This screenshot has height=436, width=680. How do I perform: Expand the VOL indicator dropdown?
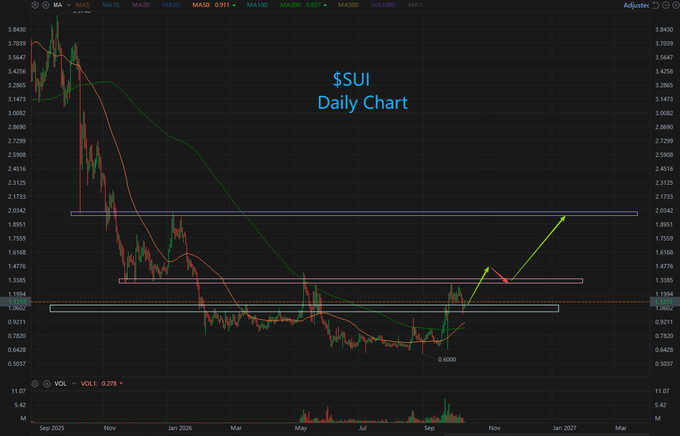point(74,384)
